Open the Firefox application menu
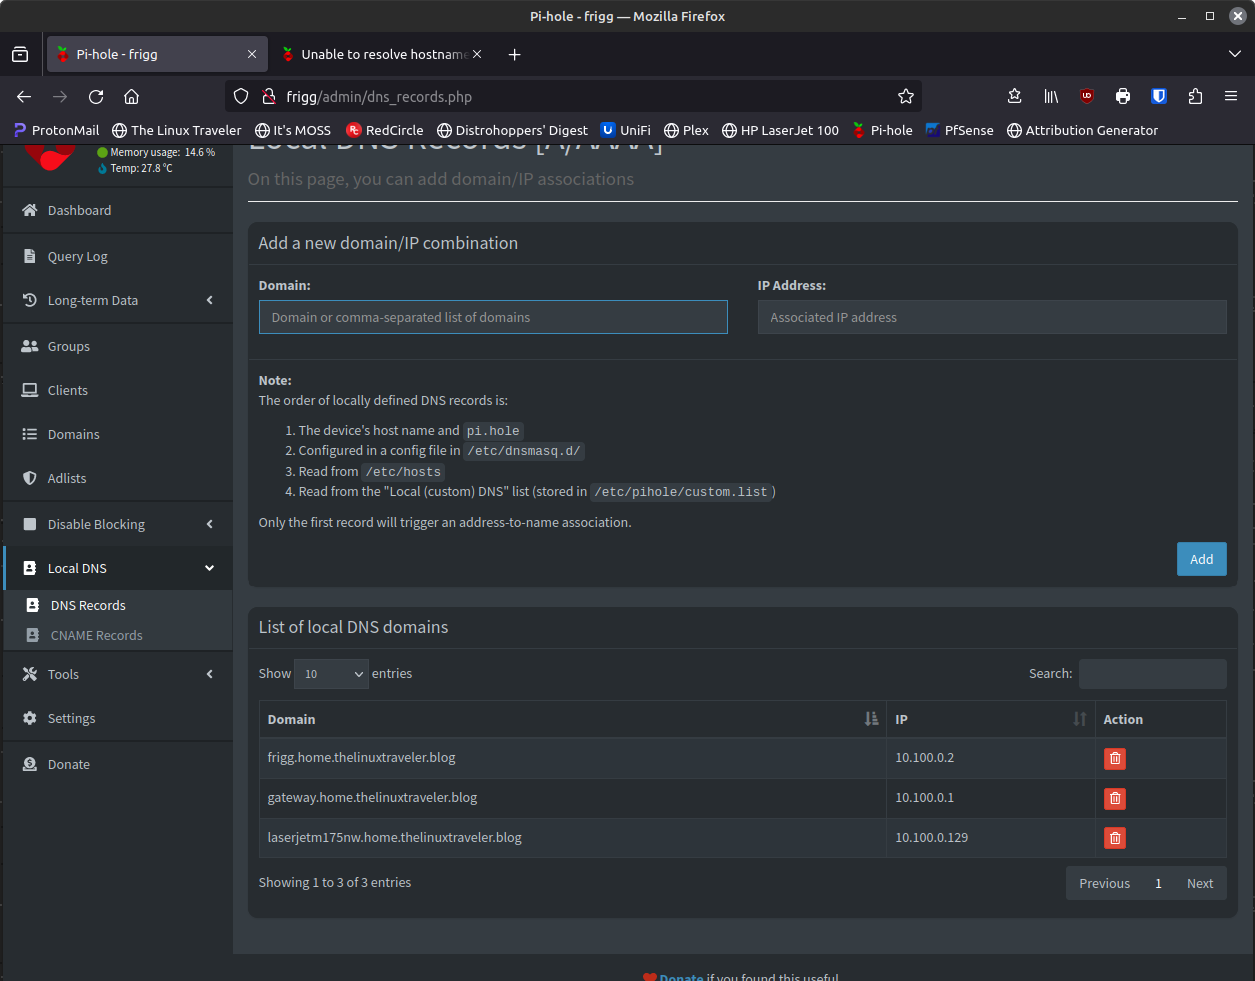The width and height of the screenshot is (1255, 981). click(x=1231, y=97)
